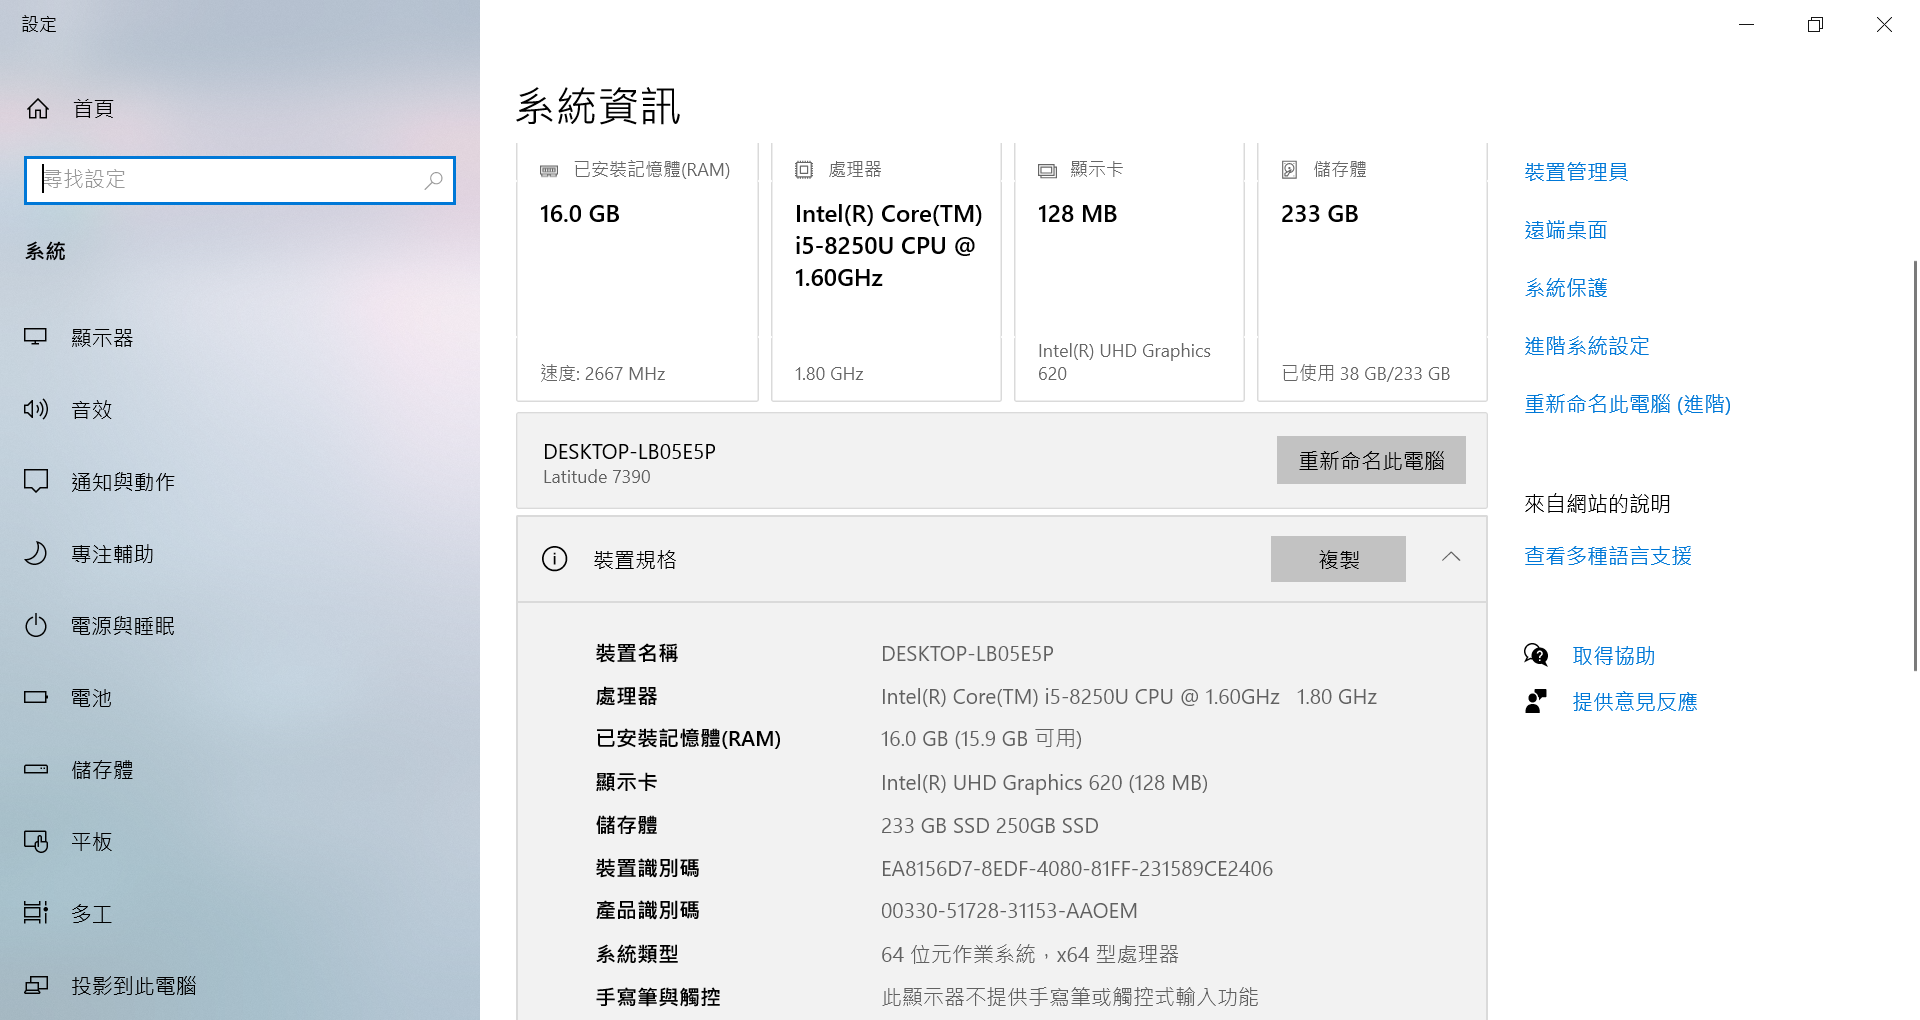
Task: Click the device ID value EA8156D7-8EDF-4080-81FF-231589CE2406
Action: [x=1077, y=869]
